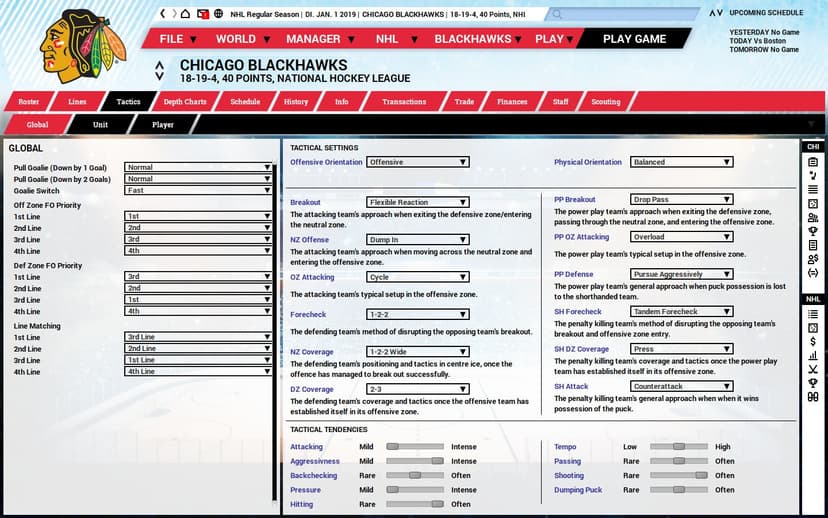Open CHI schedule calendar sidebar icon

[813, 204]
